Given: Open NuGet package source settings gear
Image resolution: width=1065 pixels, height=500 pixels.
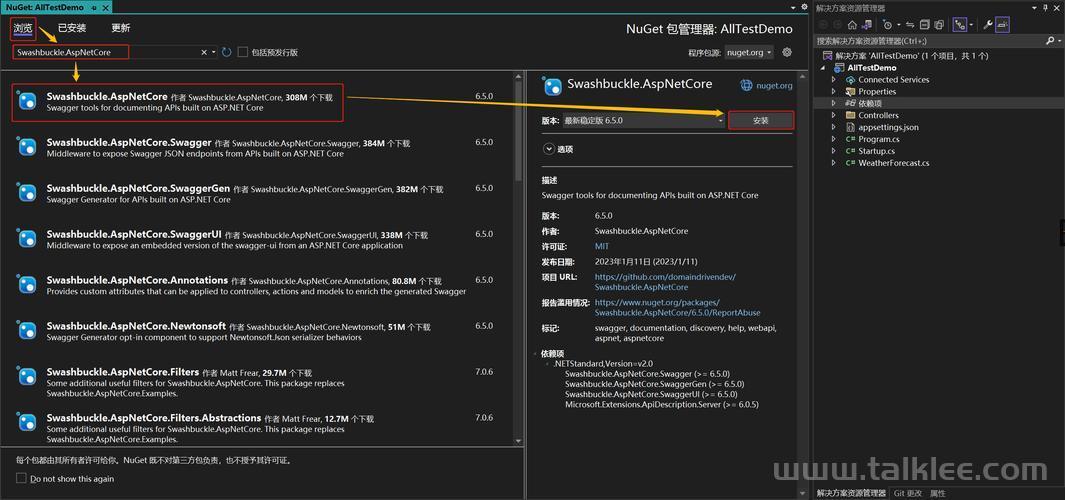Looking at the screenshot, I should pyautogui.click(x=787, y=52).
